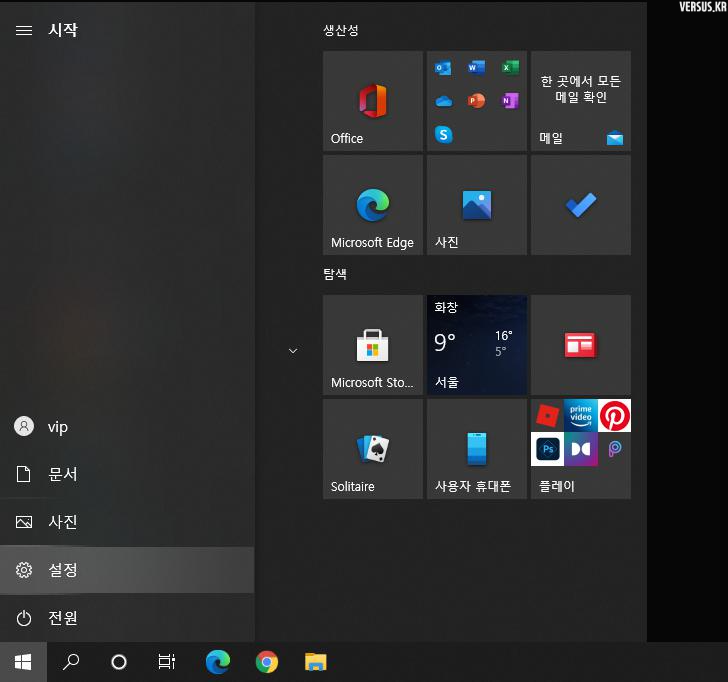Open Dolby app in the 플레이 tile
Image resolution: width=728 pixels, height=682 pixels.
coord(581,449)
